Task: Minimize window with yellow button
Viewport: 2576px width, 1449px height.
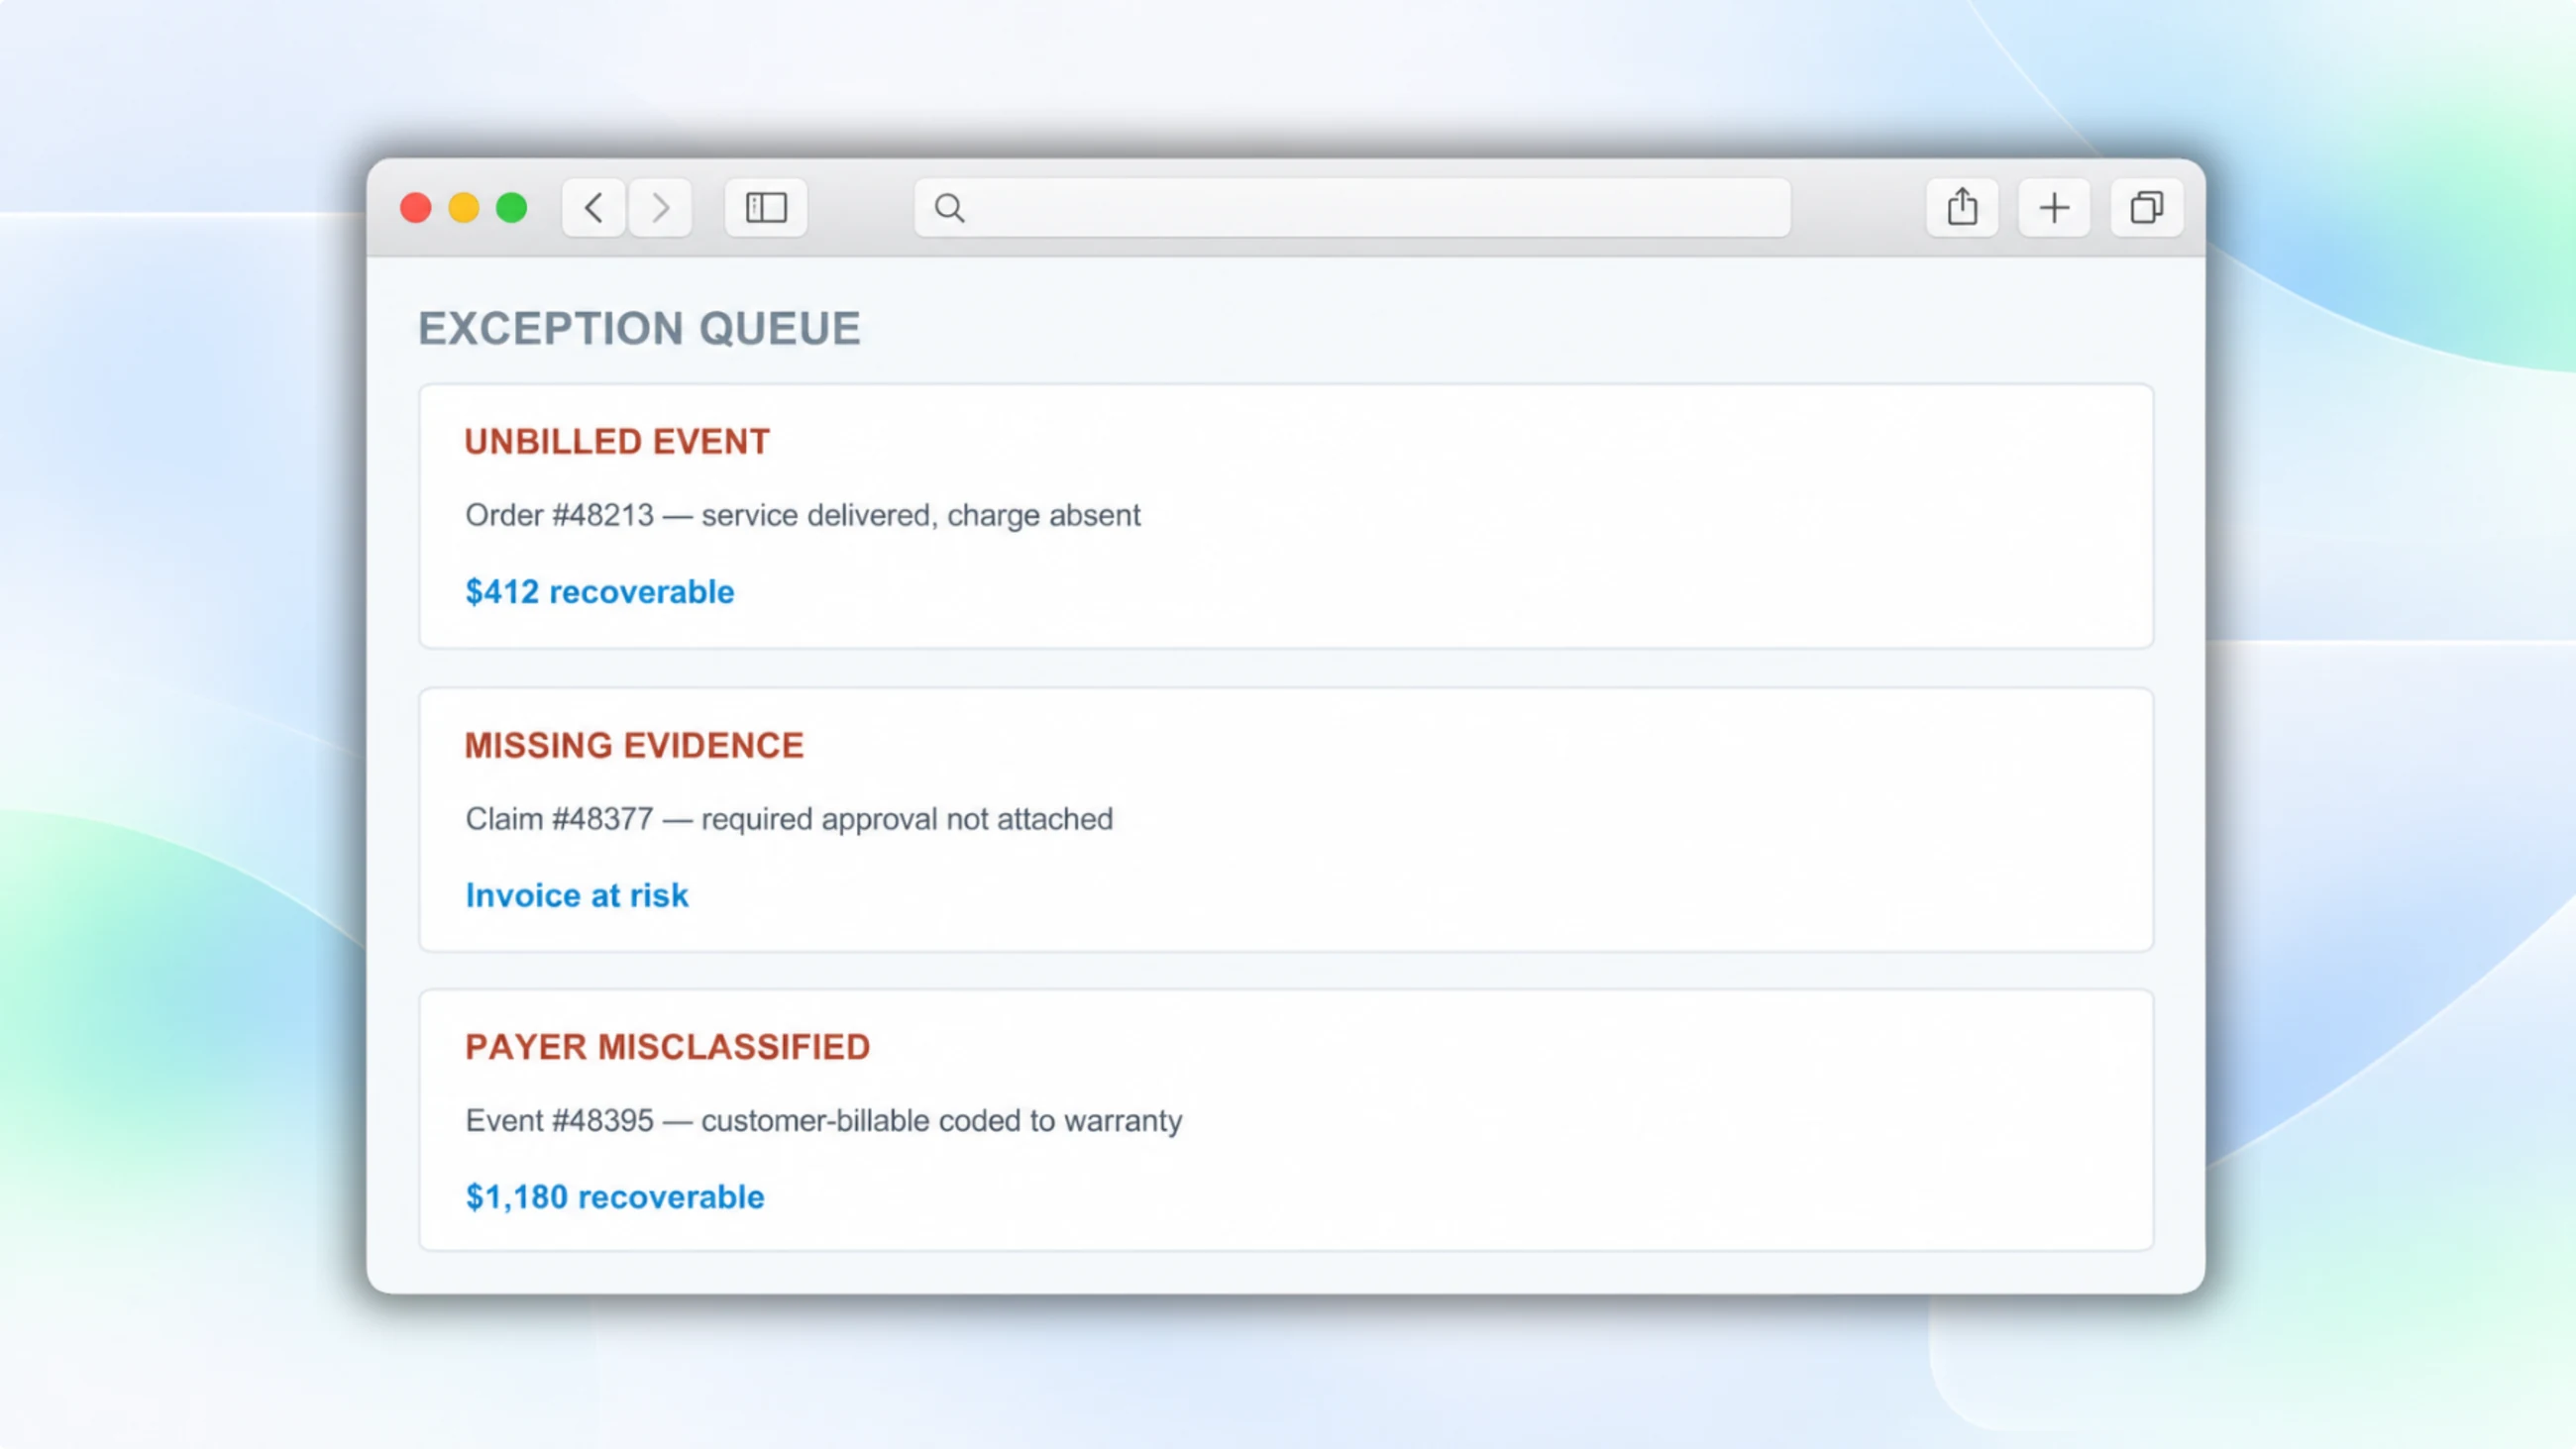Action: pyautogui.click(x=464, y=208)
